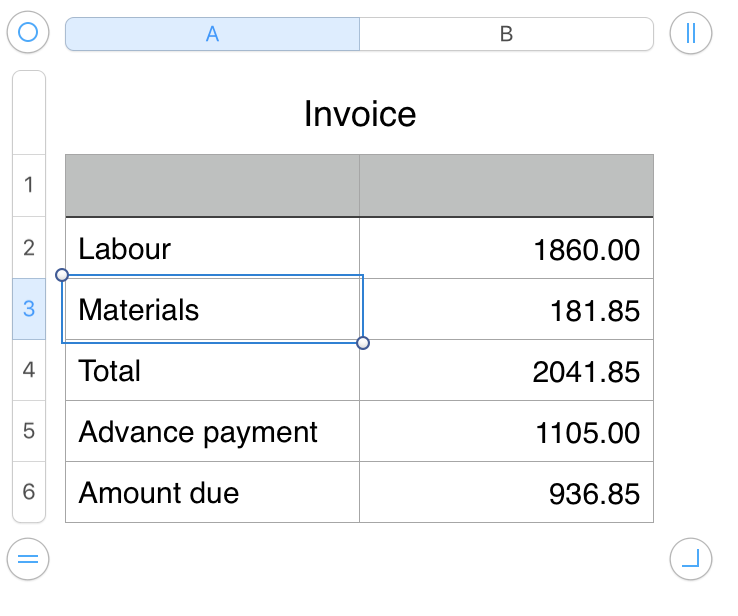Select row 5 header
The image size is (738, 616).
tap(29, 431)
